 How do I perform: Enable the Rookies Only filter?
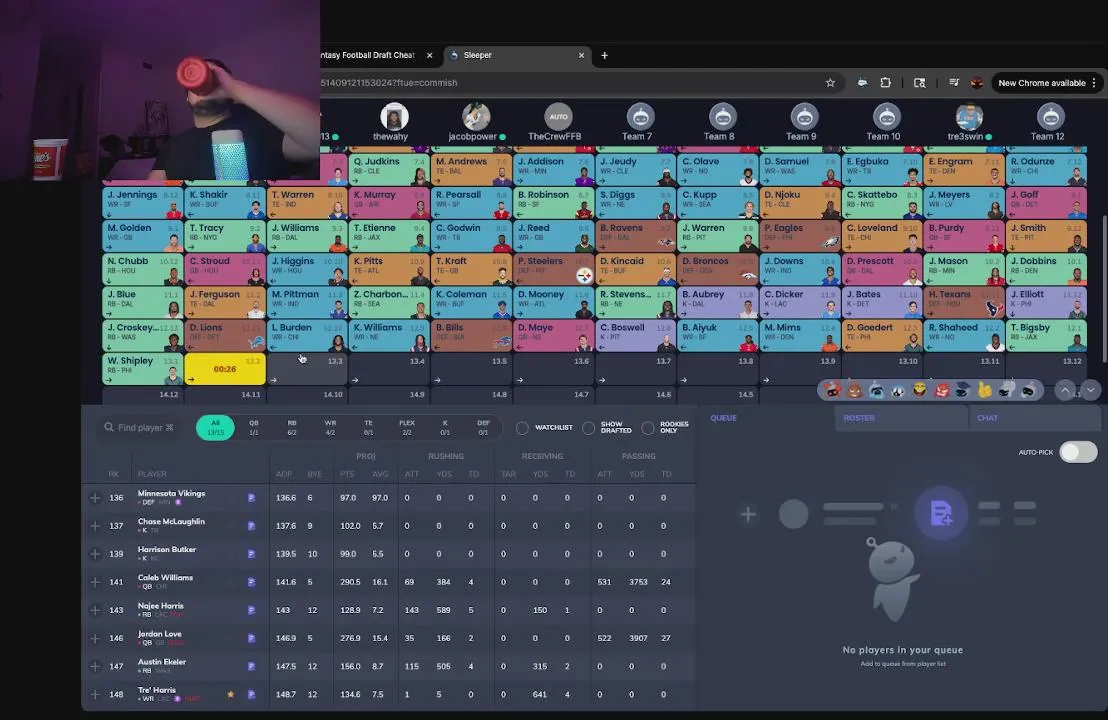click(x=647, y=428)
